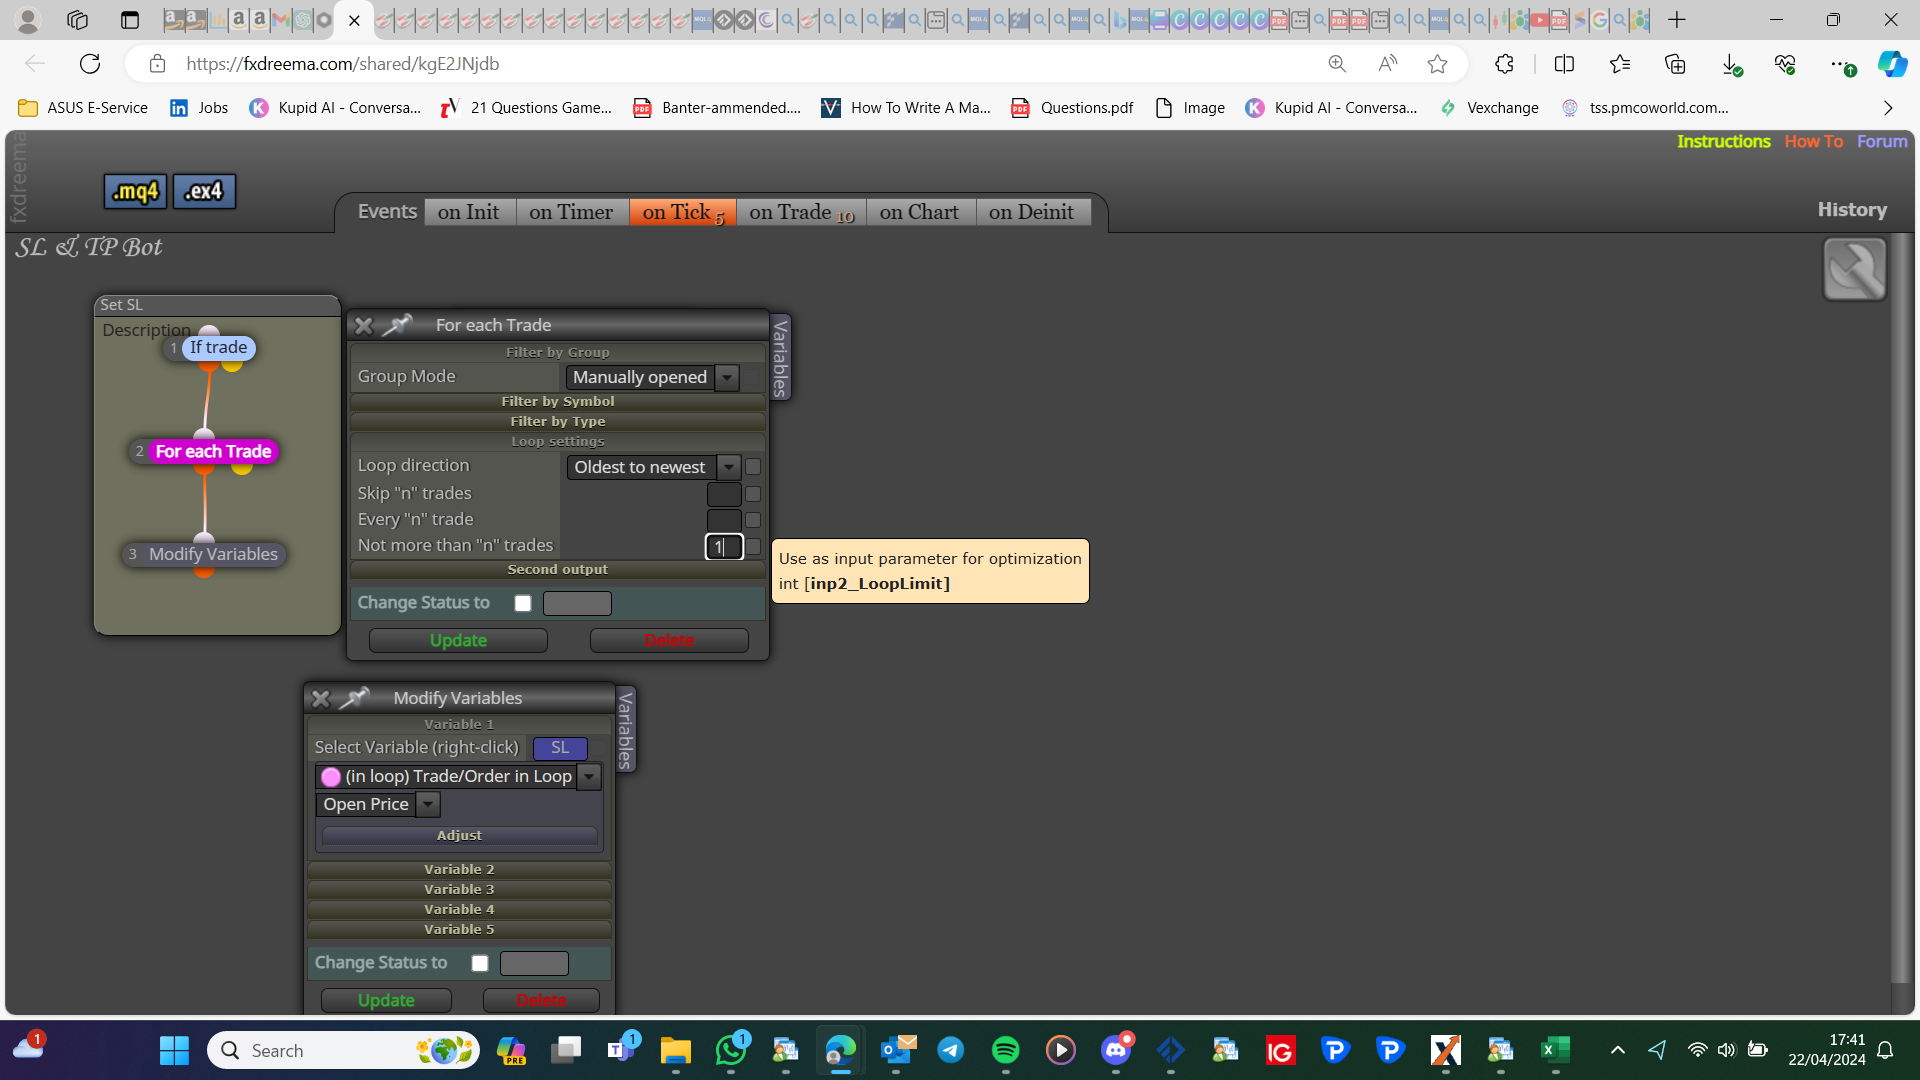Open the Forum link
Screen dimensions: 1920x1080
[x=1882, y=142]
